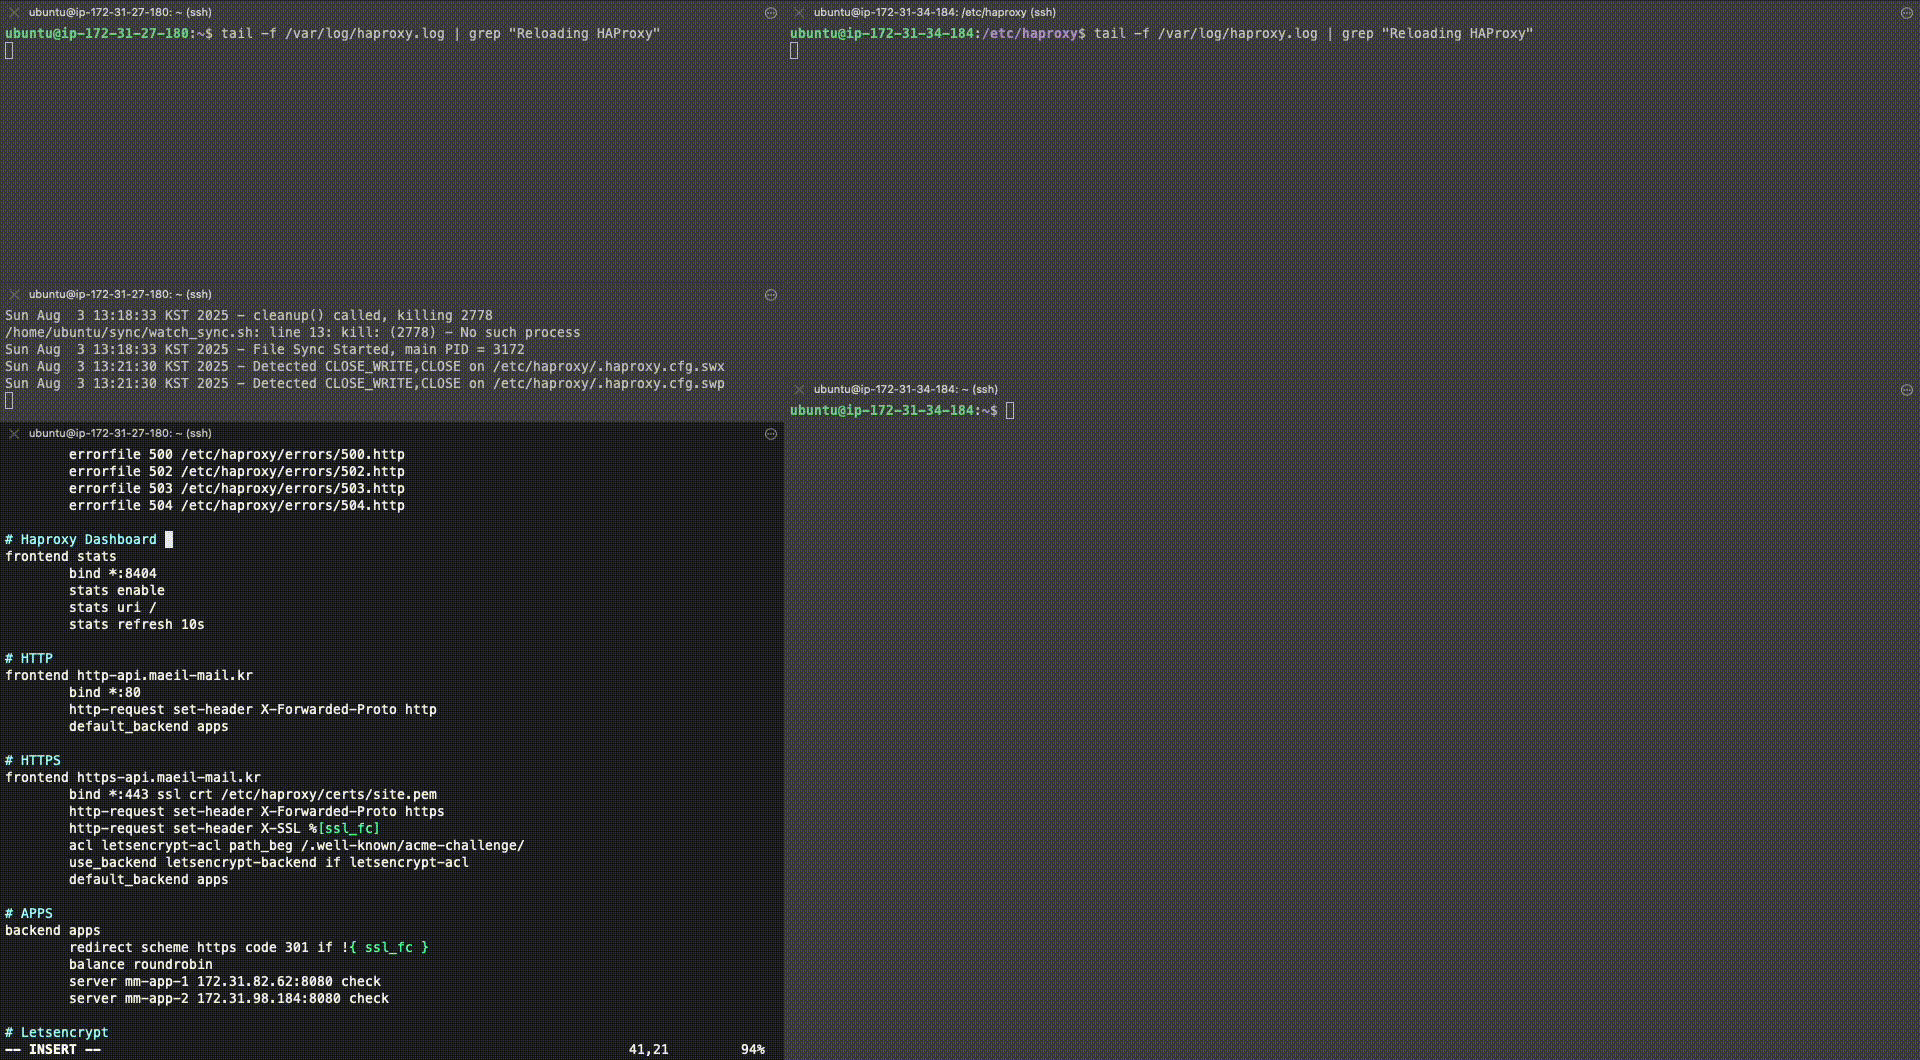Close the /etc/haproxy ssh pane
1920x1060 pixels.
tap(799, 13)
